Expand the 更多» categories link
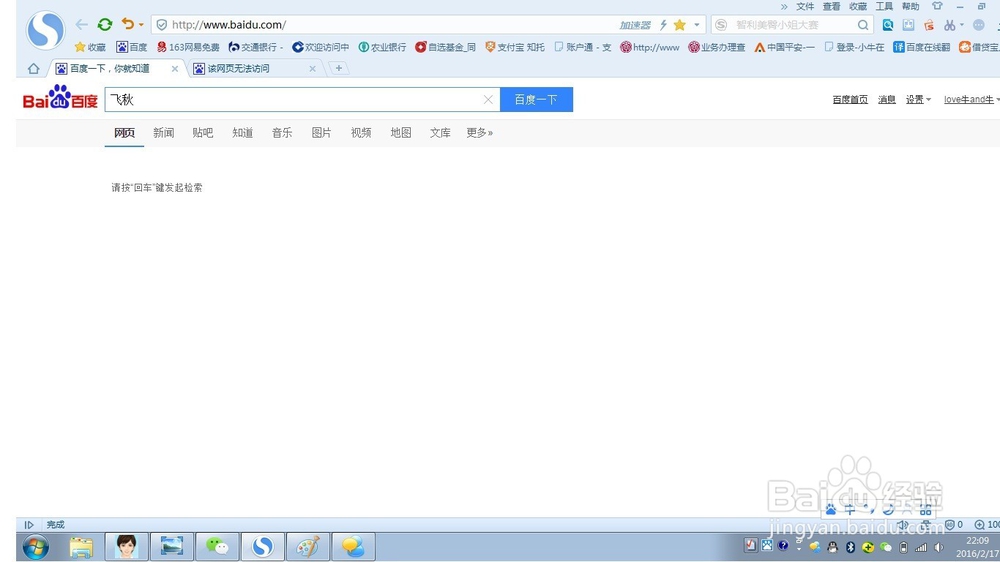The image size is (1000, 562). (x=480, y=133)
